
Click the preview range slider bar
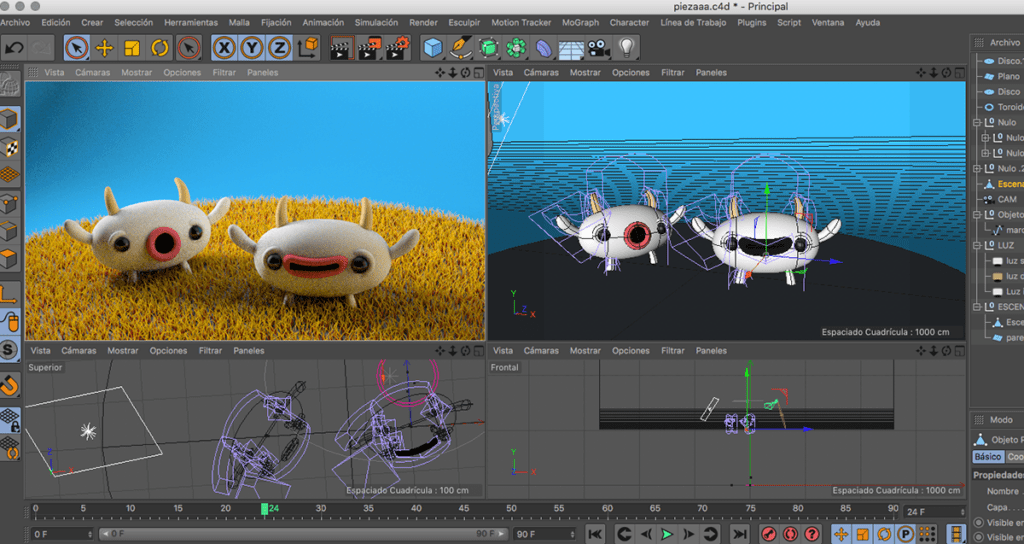(302, 534)
